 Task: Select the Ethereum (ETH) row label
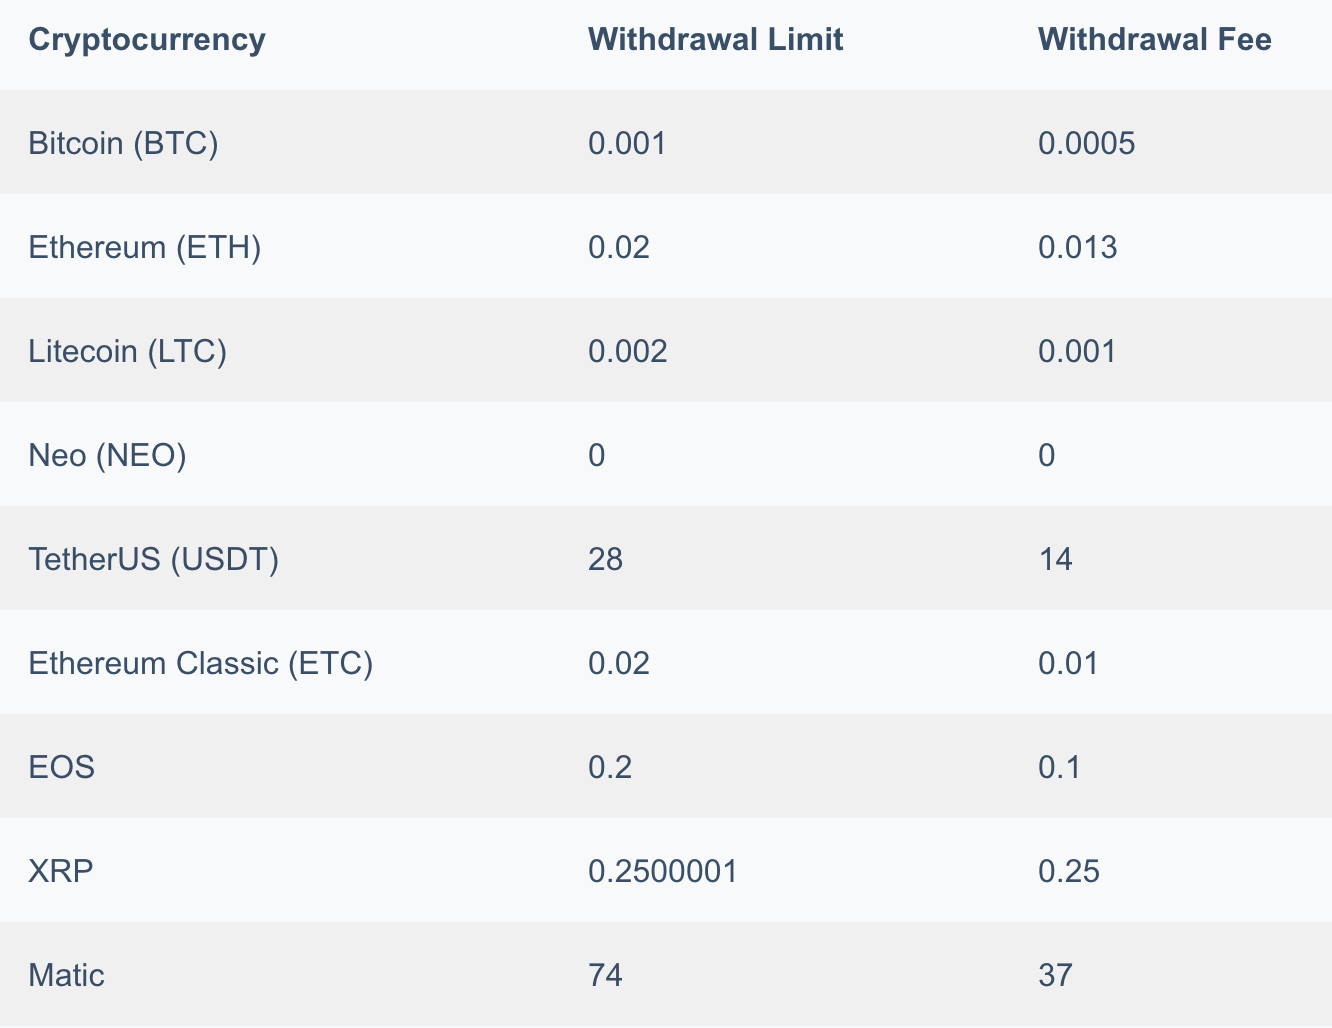145,248
